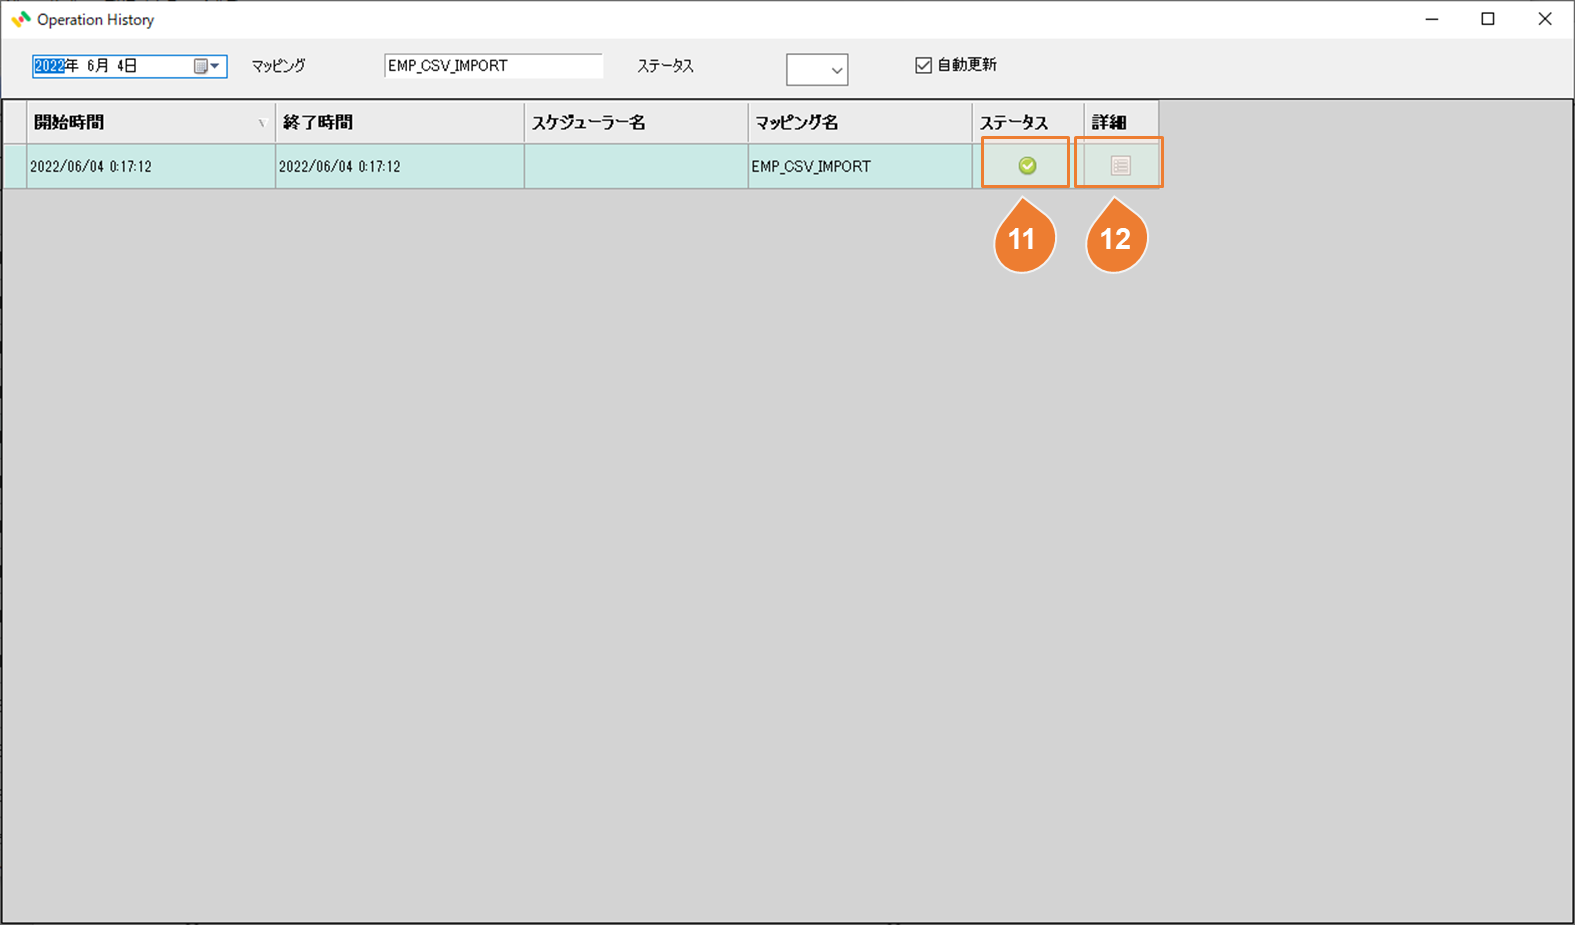Sort by 終了時間 column header
Viewport: 1575px width, 925px height.
[x=400, y=123]
